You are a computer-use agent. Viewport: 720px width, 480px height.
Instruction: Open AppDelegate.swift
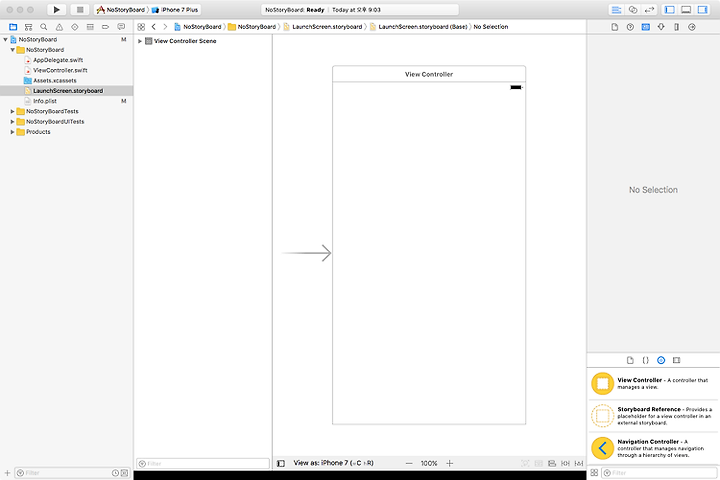(58, 60)
